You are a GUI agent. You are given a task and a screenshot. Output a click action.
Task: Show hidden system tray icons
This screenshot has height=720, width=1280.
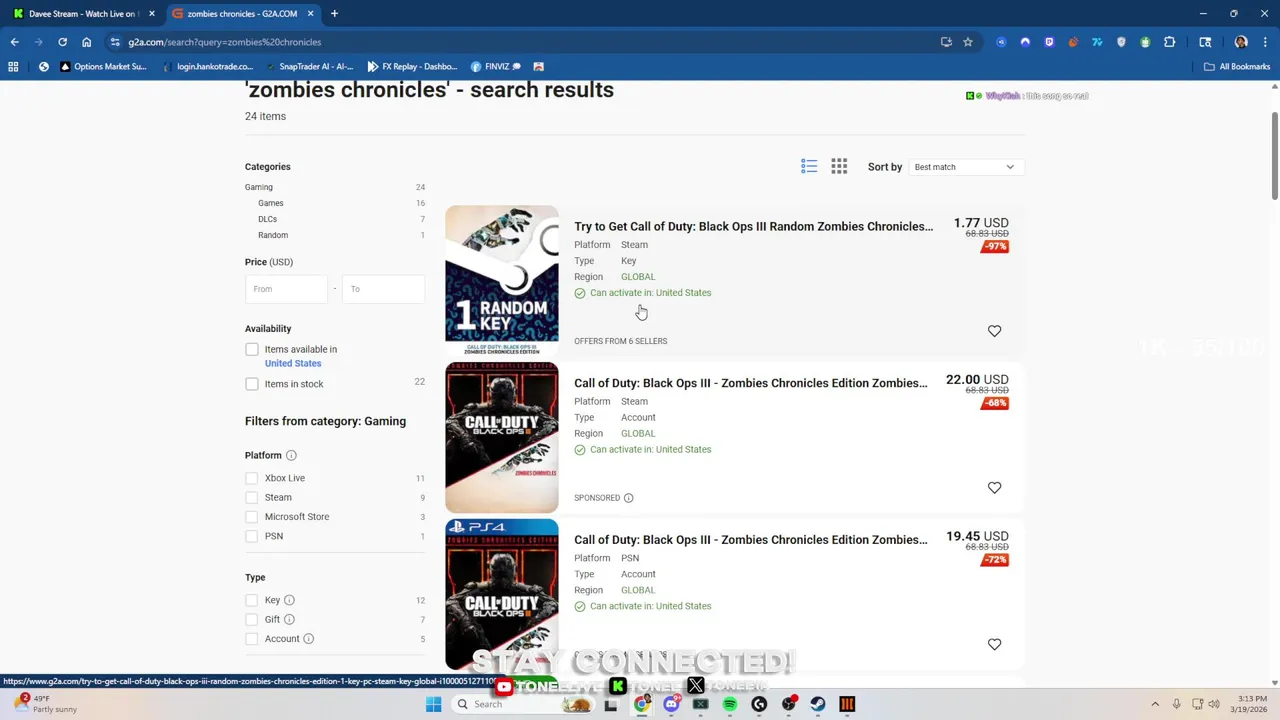[1155, 704]
